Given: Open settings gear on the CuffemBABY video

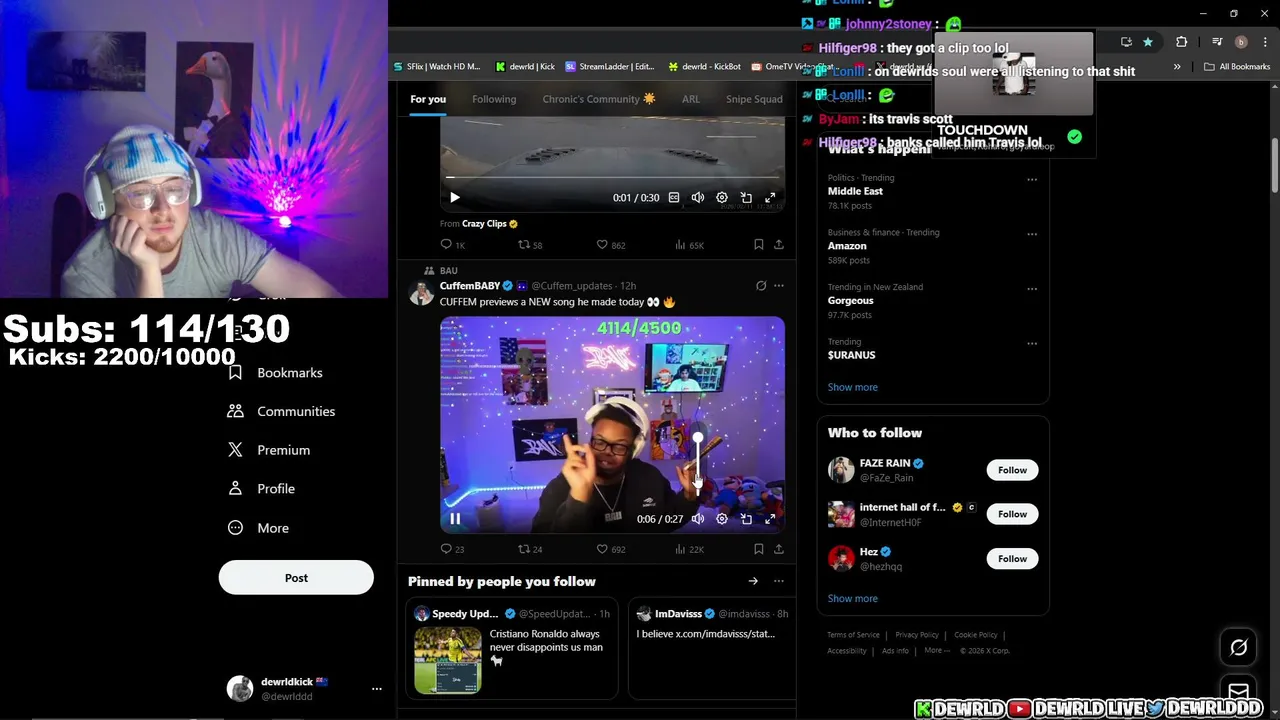Looking at the screenshot, I should tap(722, 519).
